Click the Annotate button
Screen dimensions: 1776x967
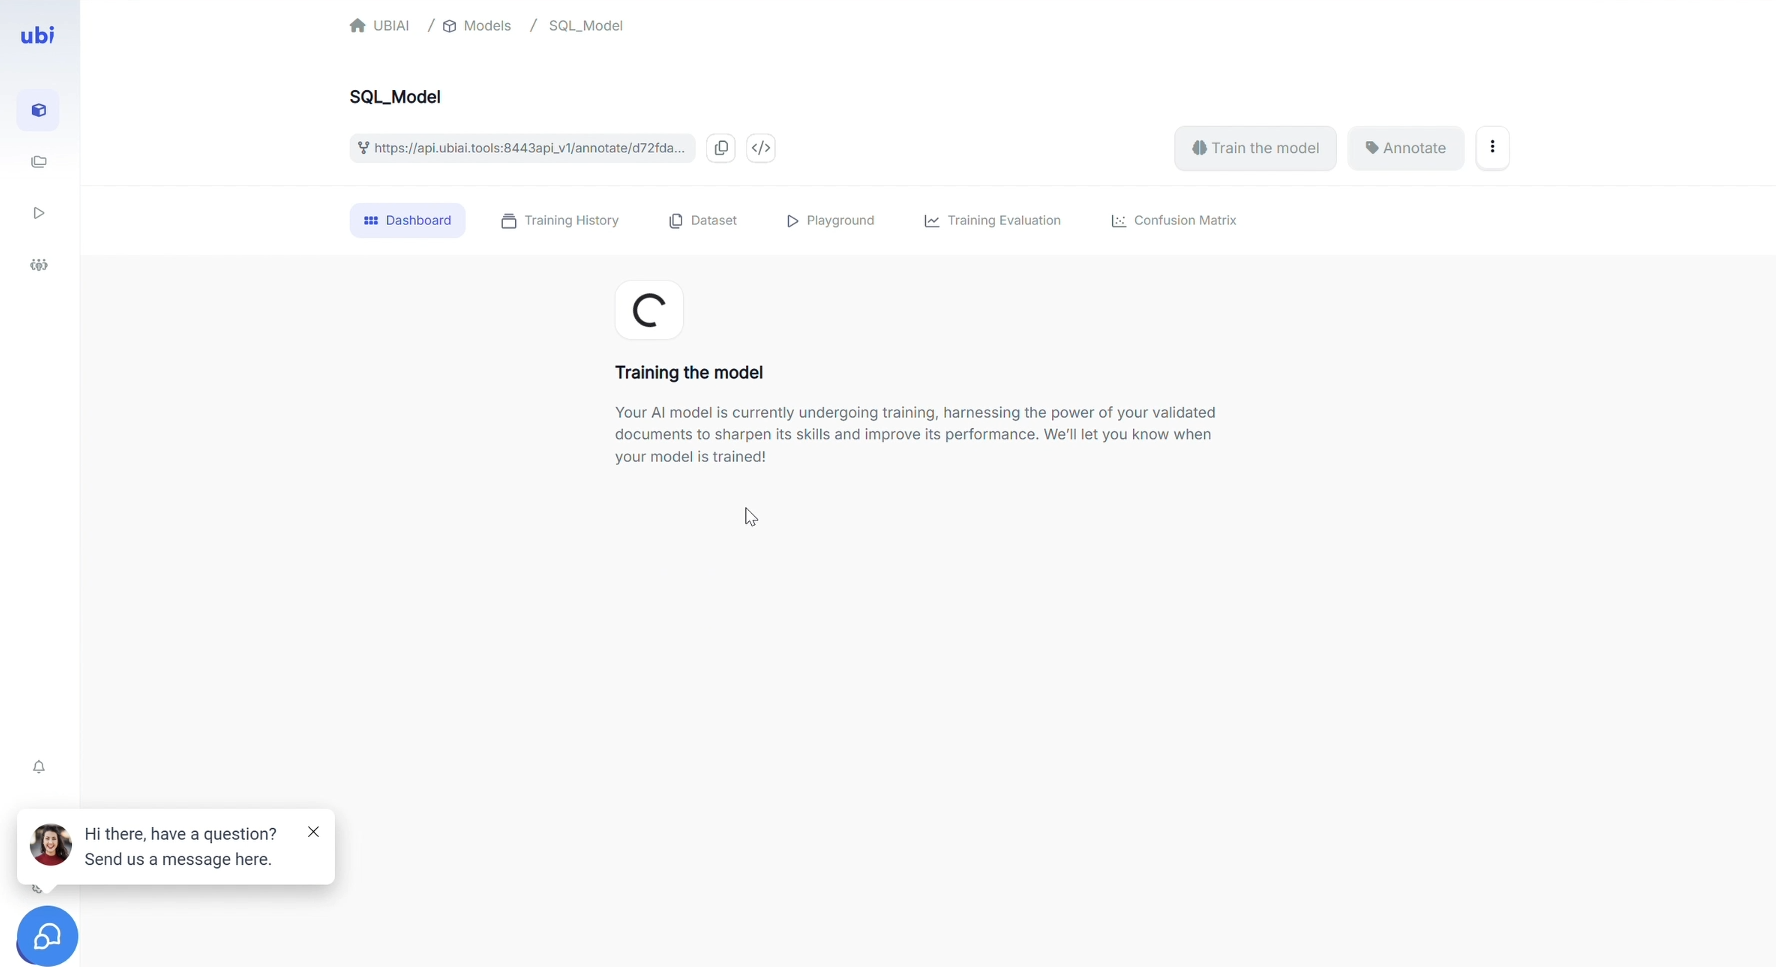[x=1405, y=148]
